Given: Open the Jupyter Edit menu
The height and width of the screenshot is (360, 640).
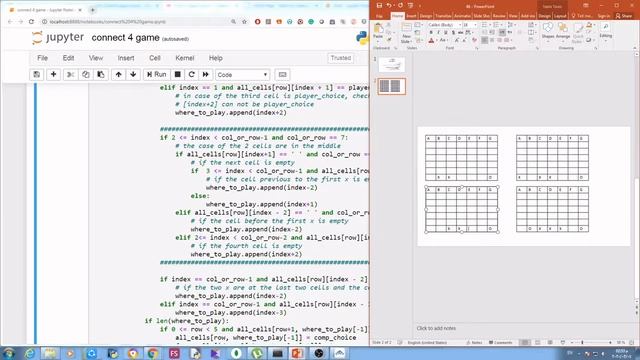Looking at the screenshot, I should pos(68,58).
